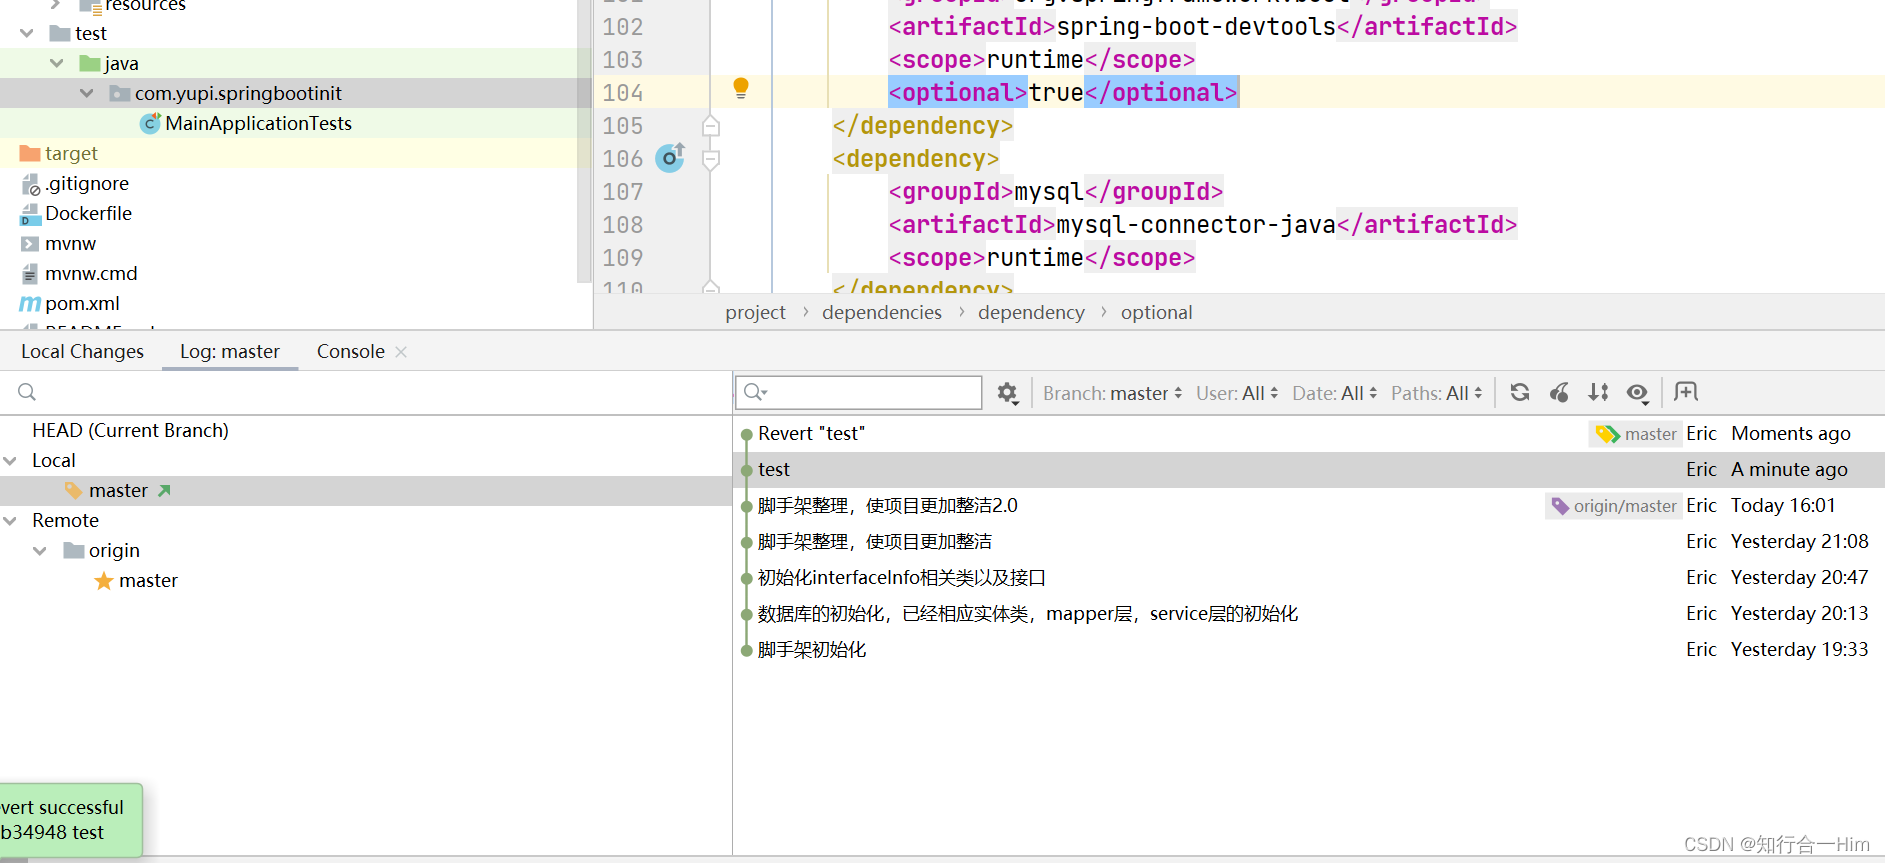This screenshot has width=1885, height=863.
Task: Select HEAD (Current Branch)
Action: tap(130, 430)
